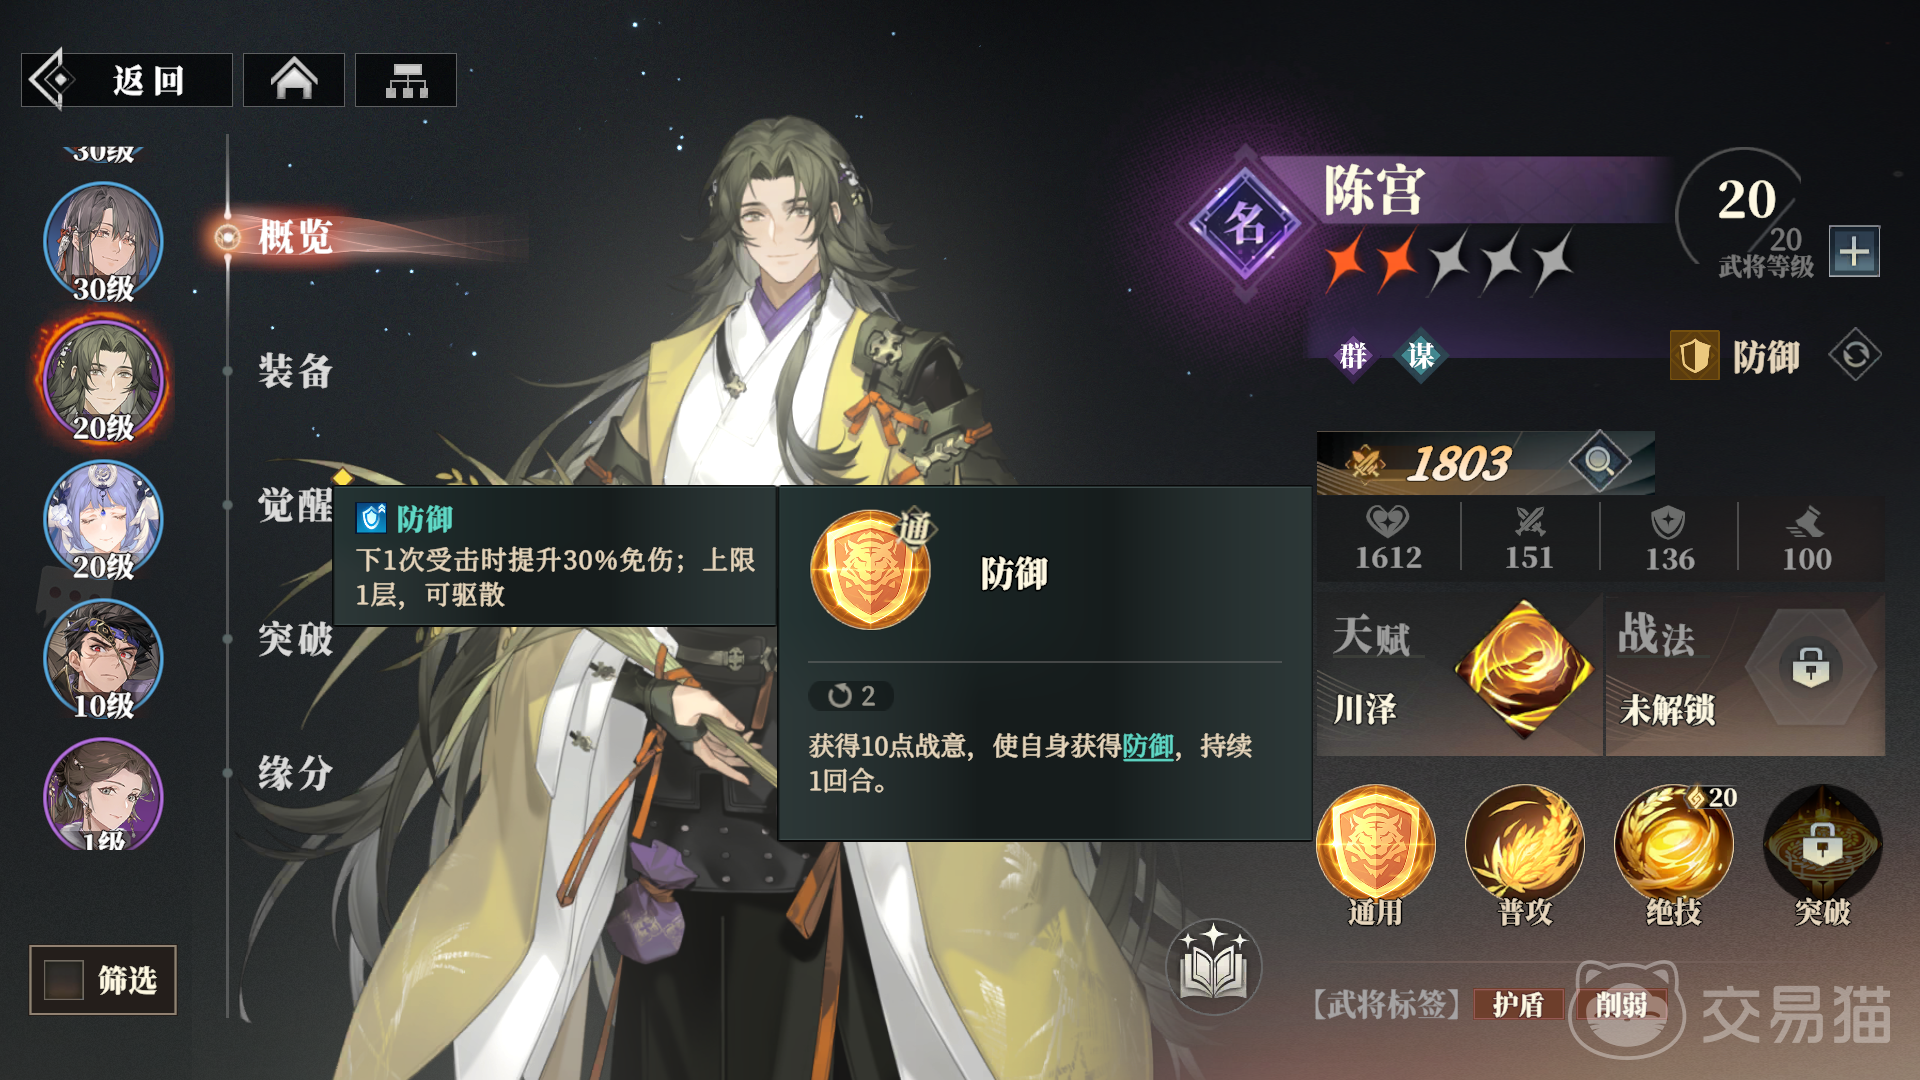This screenshot has width=1920, height=1080.
Task: Click the swap icon next to 防御
Action: tap(1855, 355)
